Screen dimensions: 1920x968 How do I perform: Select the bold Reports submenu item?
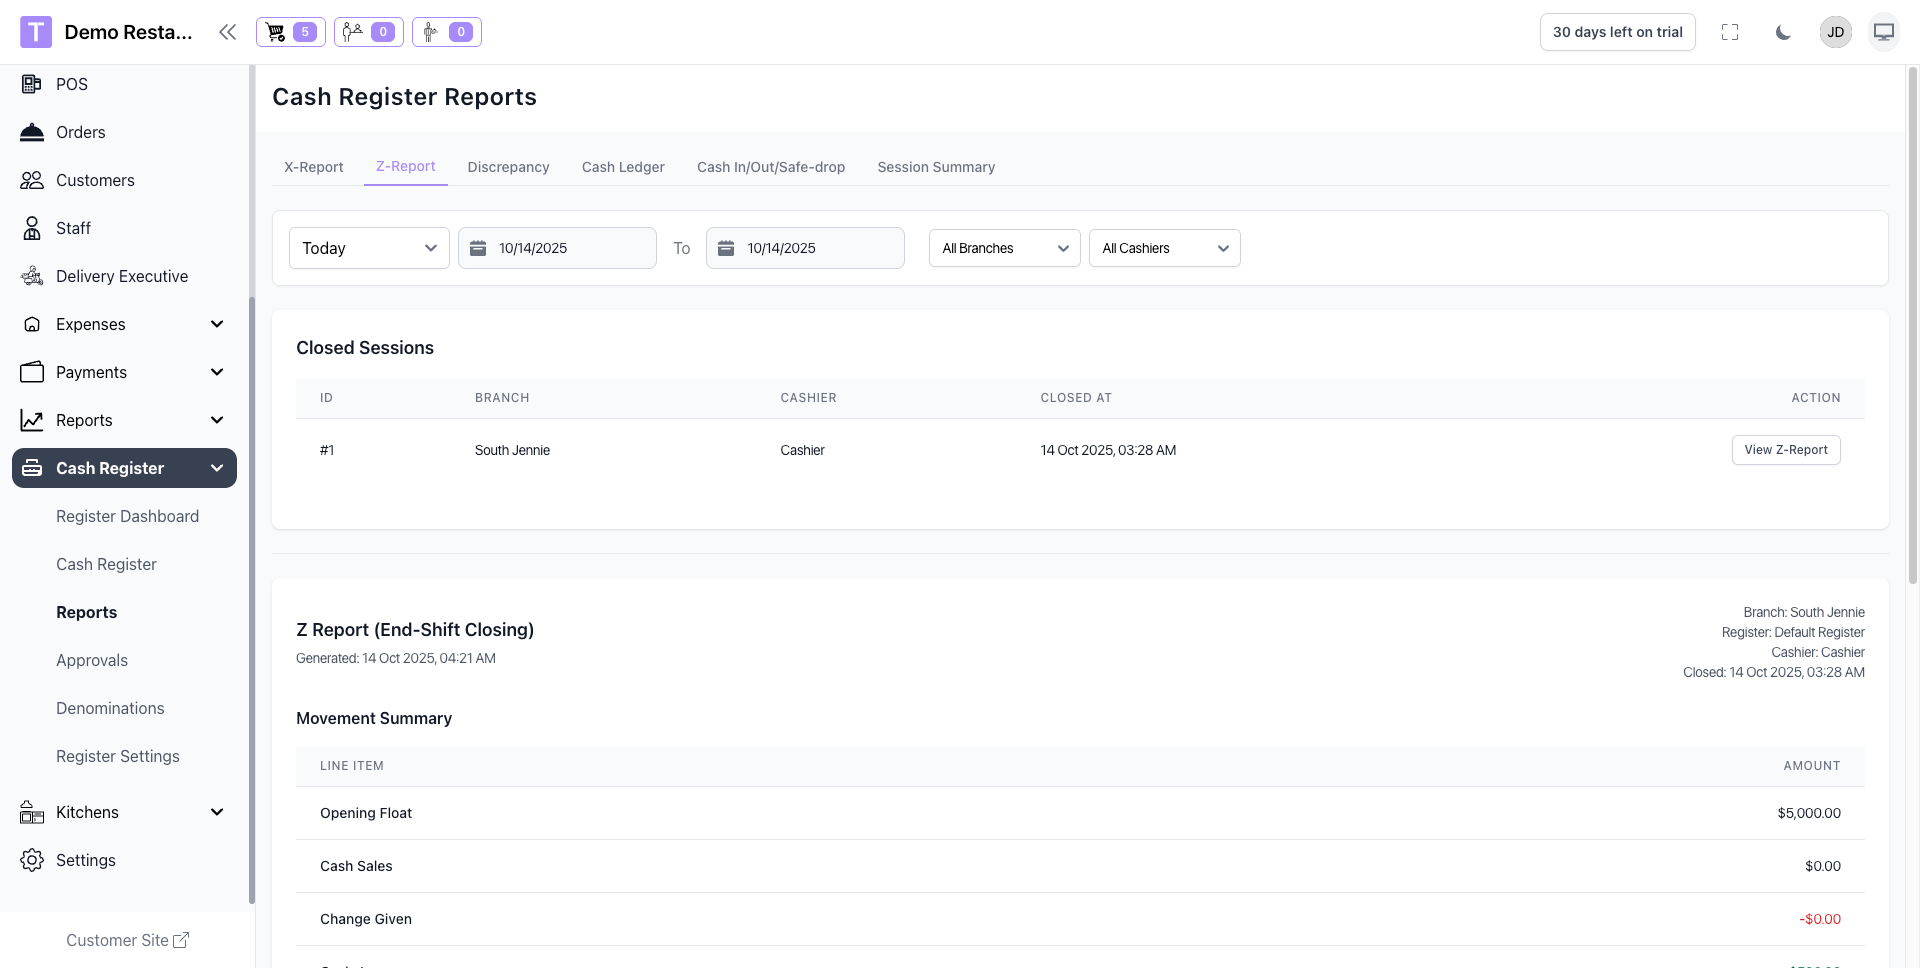86,612
